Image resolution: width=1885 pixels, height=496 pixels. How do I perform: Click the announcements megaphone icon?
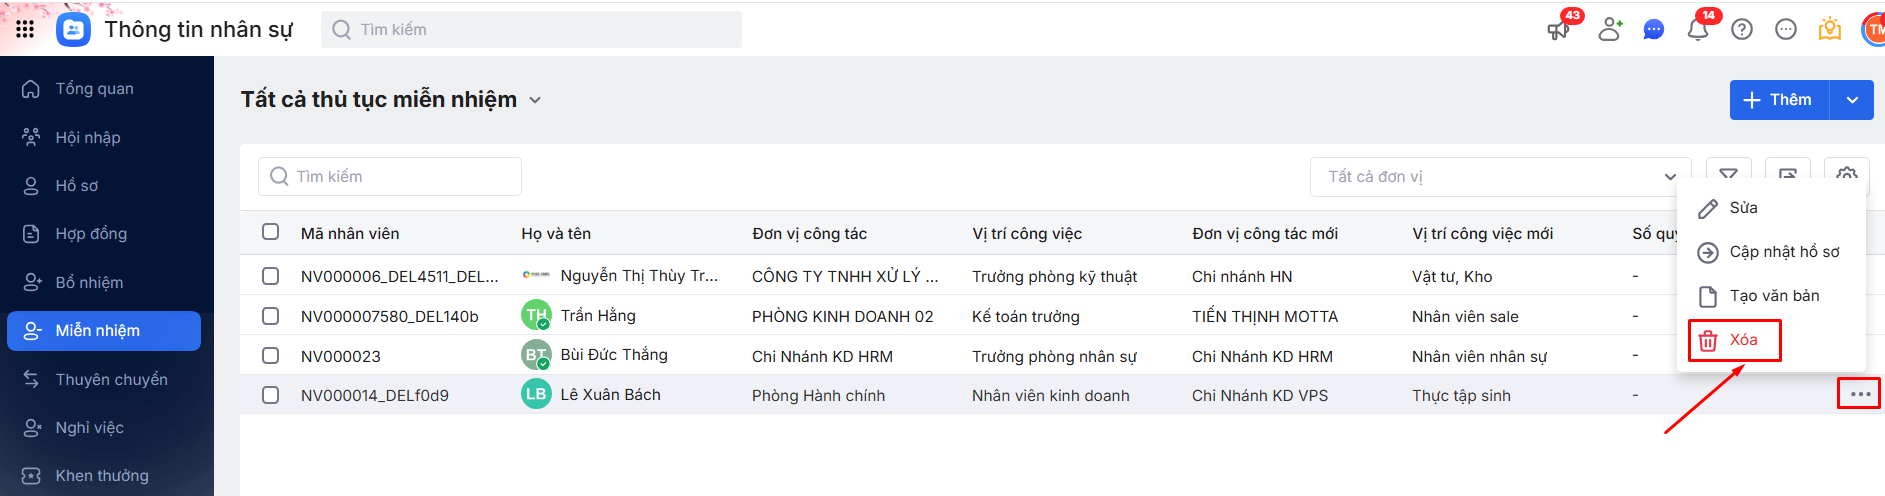1558,30
